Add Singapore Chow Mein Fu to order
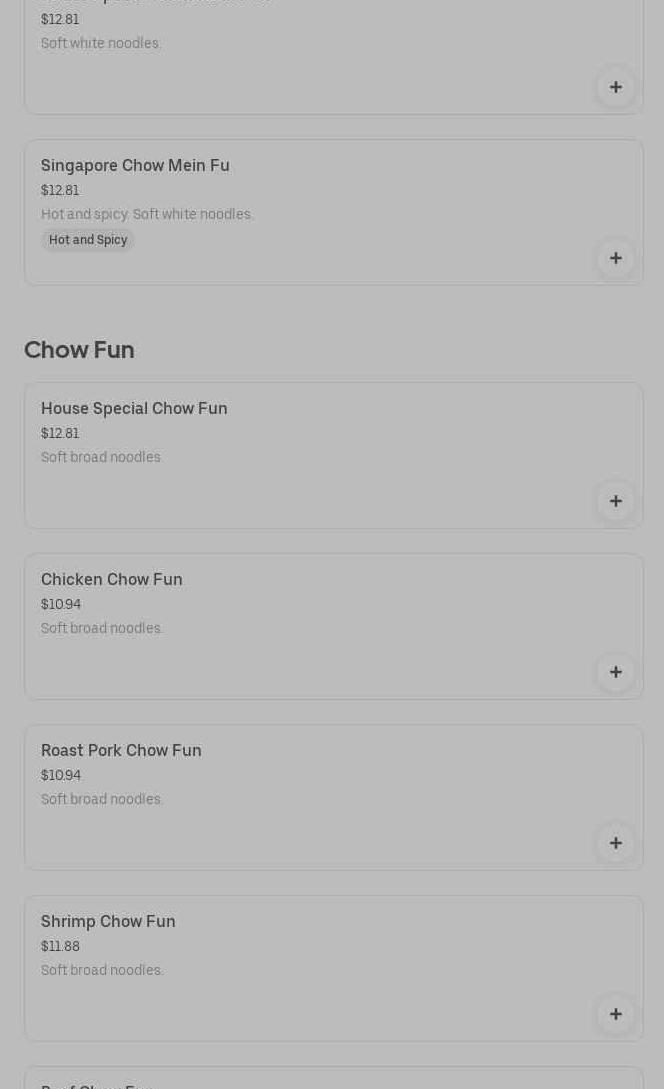Screen dimensions: 664x1089 (615, 259)
